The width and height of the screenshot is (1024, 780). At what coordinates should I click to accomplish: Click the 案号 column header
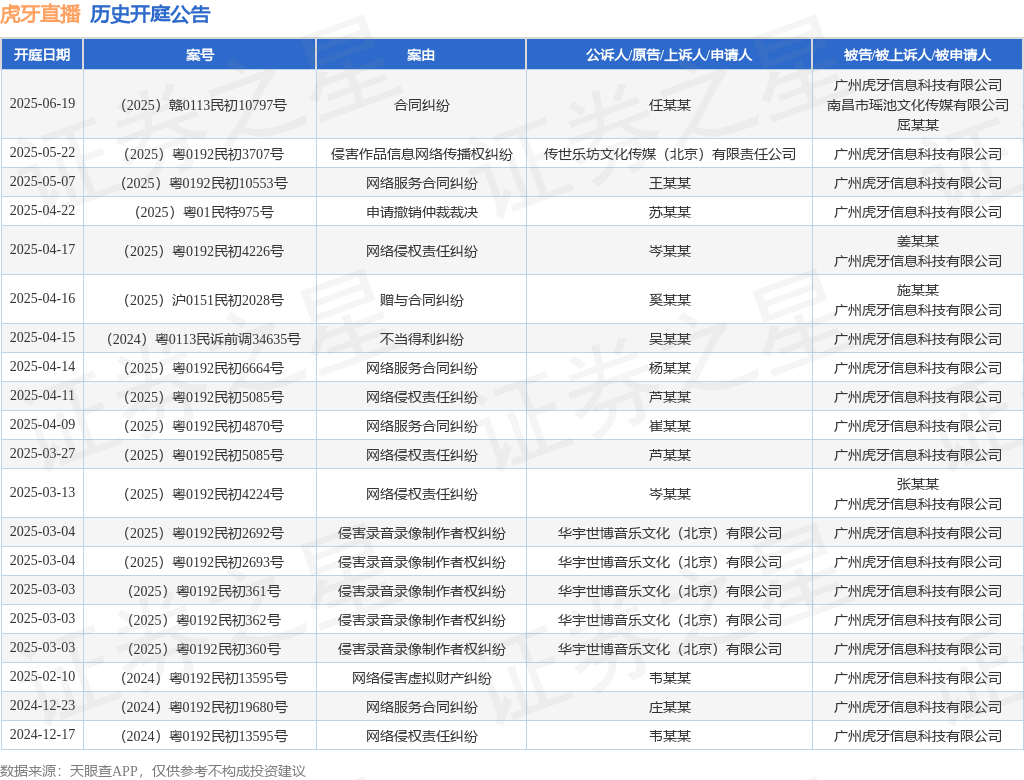click(200, 55)
